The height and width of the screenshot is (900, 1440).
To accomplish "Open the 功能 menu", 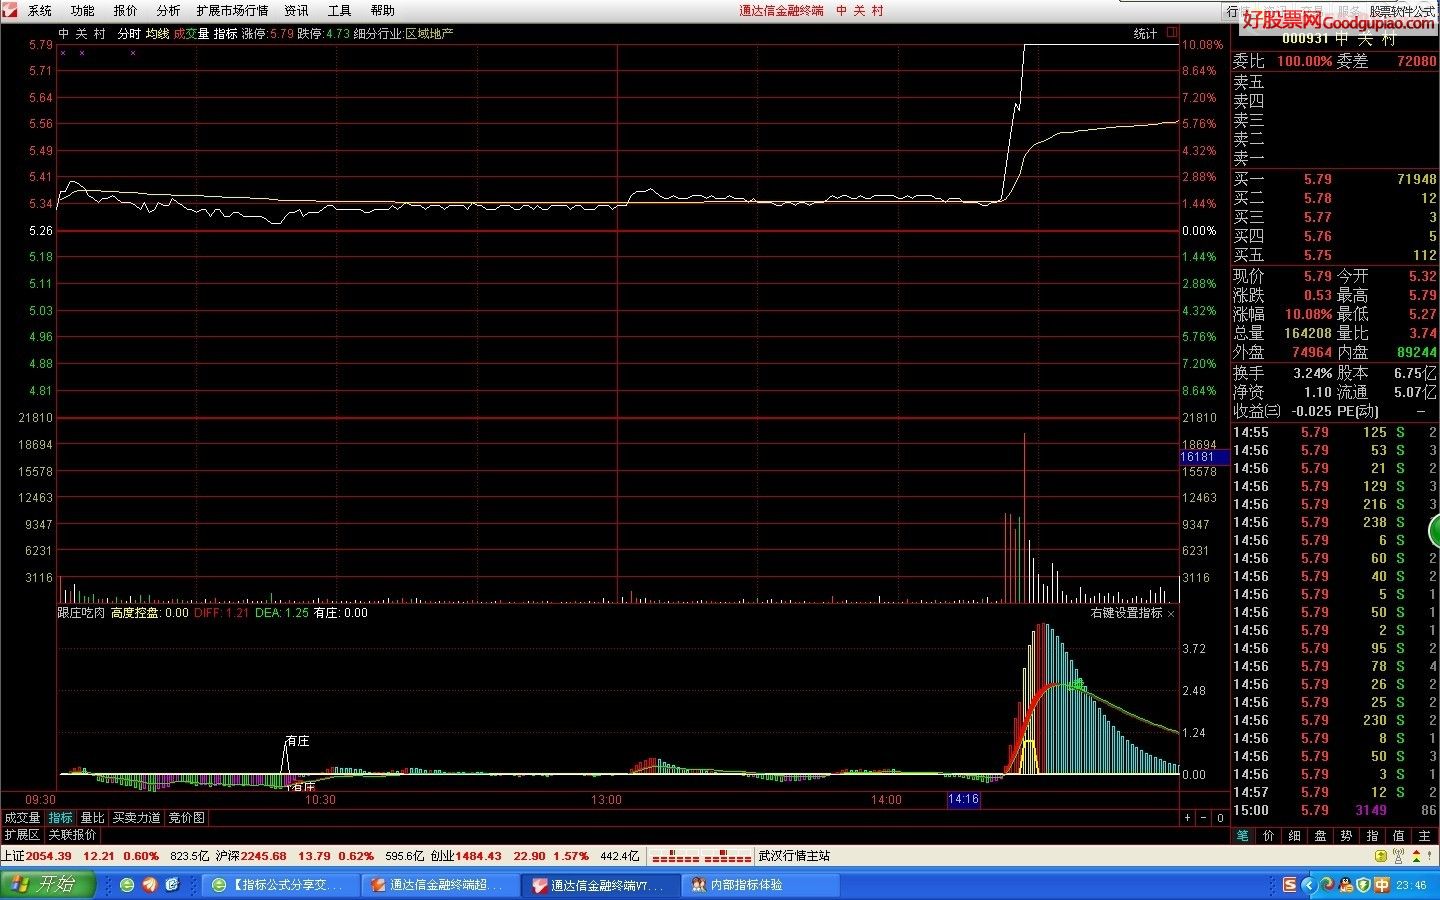I will tap(83, 11).
